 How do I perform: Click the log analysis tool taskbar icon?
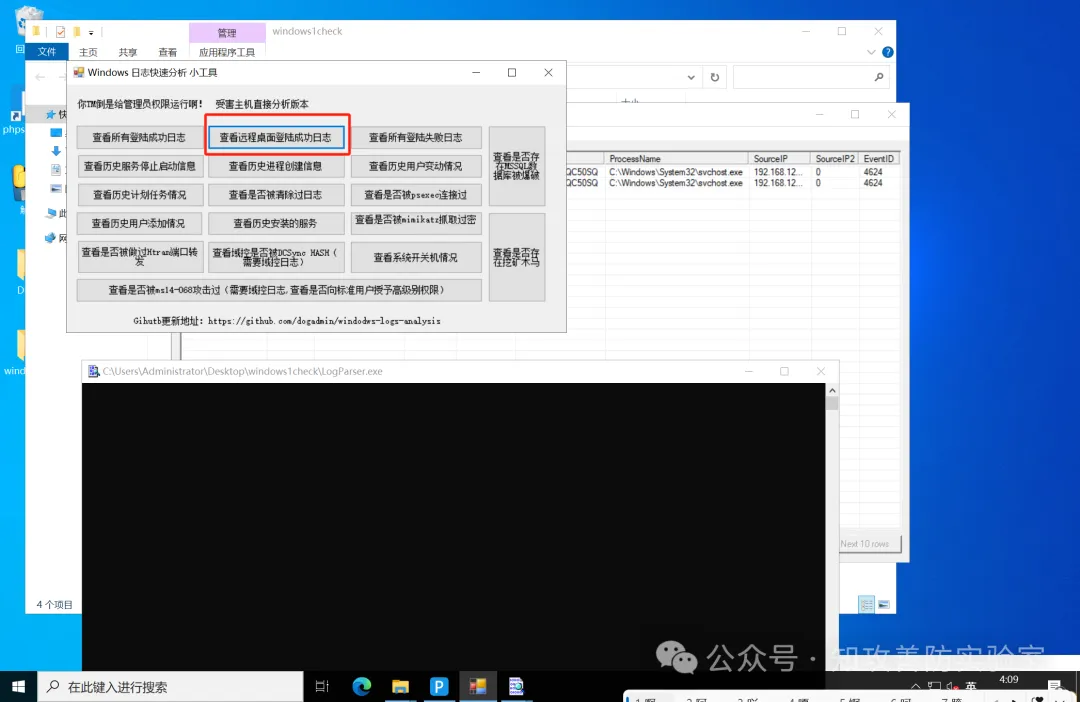pyautogui.click(x=477, y=686)
